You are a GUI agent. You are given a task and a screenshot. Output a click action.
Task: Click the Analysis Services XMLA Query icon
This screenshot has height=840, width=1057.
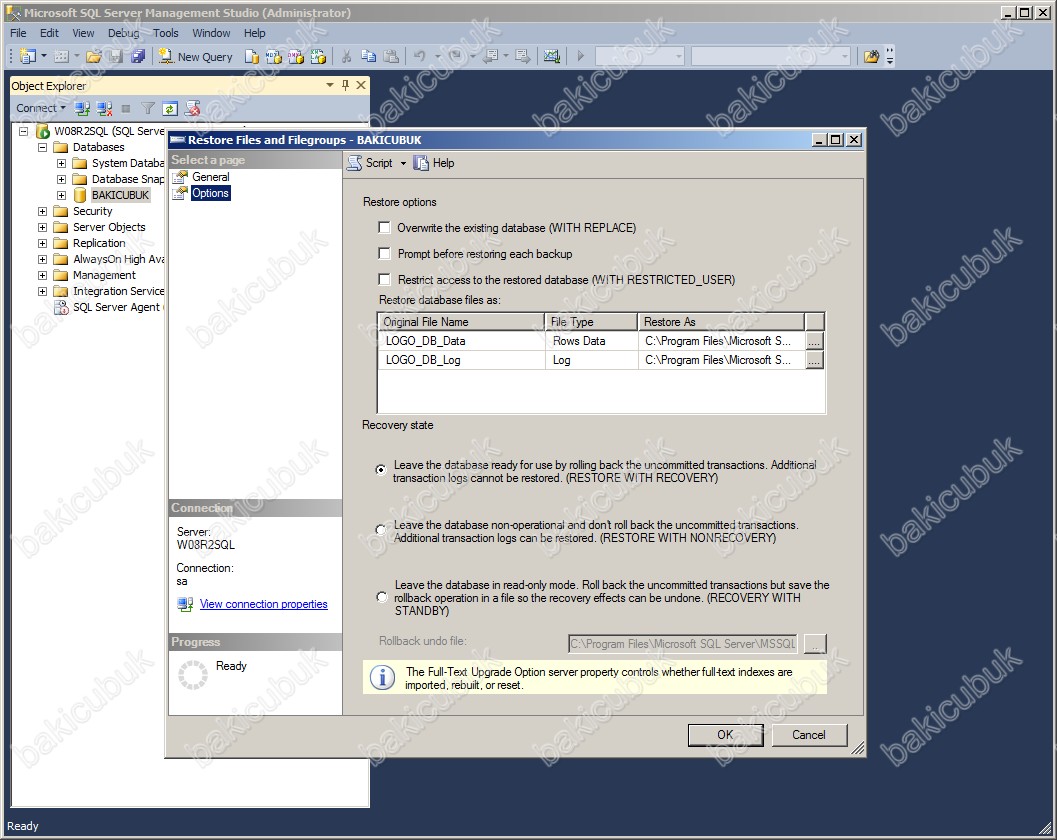click(318, 57)
